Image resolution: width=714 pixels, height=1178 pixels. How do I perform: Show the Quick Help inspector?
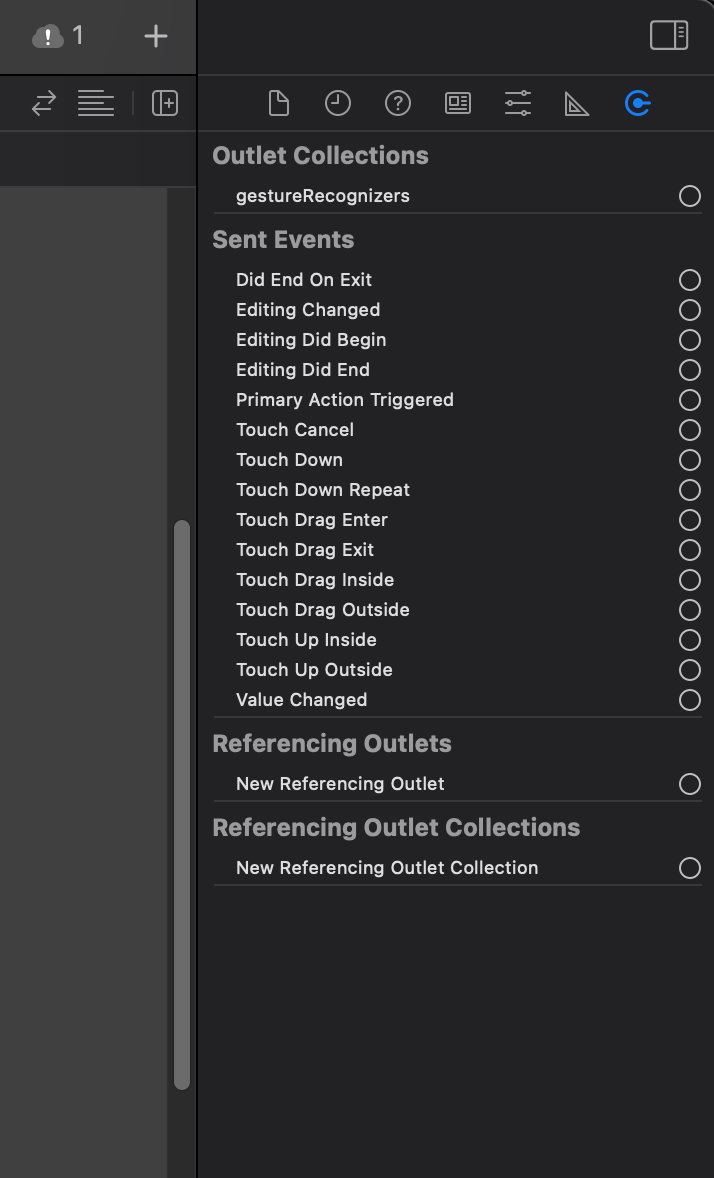point(398,103)
